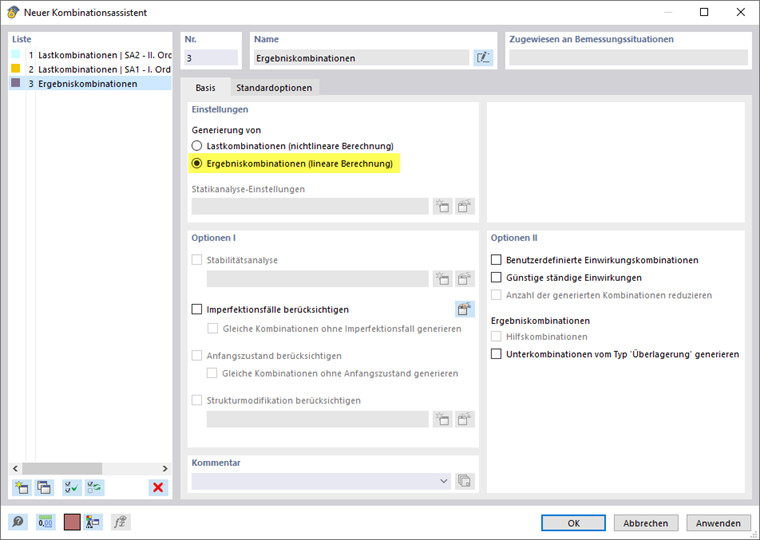Toggle Stabilitätsanalyse checkbox
This screenshot has width=760, height=540.
click(x=196, y=260)
